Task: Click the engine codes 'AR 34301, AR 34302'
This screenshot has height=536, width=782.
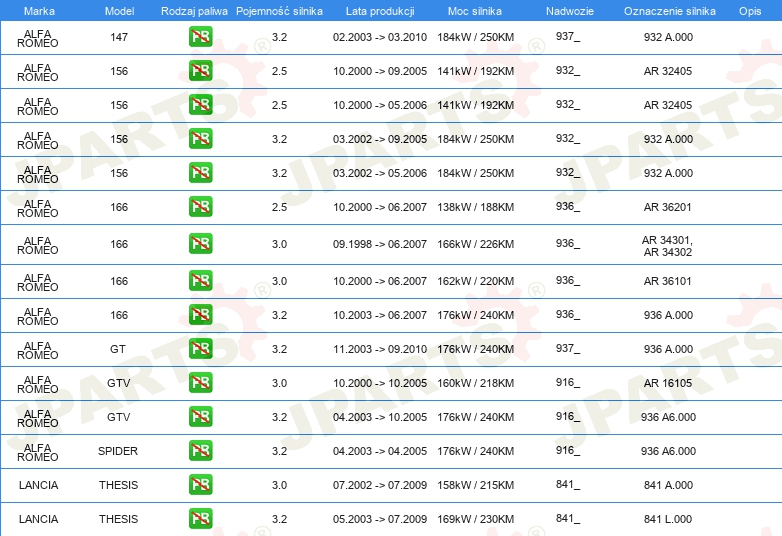Action: (x=668, y=246)
